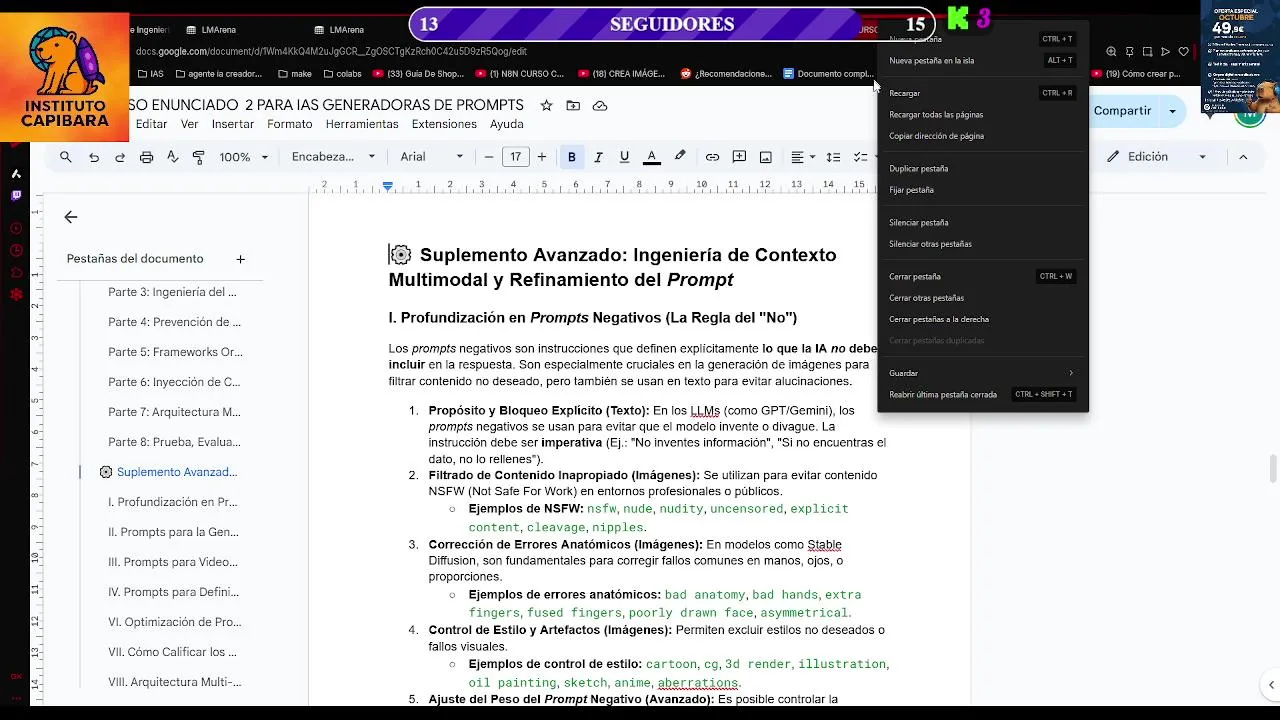Check the cloud document status icon
Viewport: 1280px width, 720px height.
pyautogui.click(x=600, y=105)
